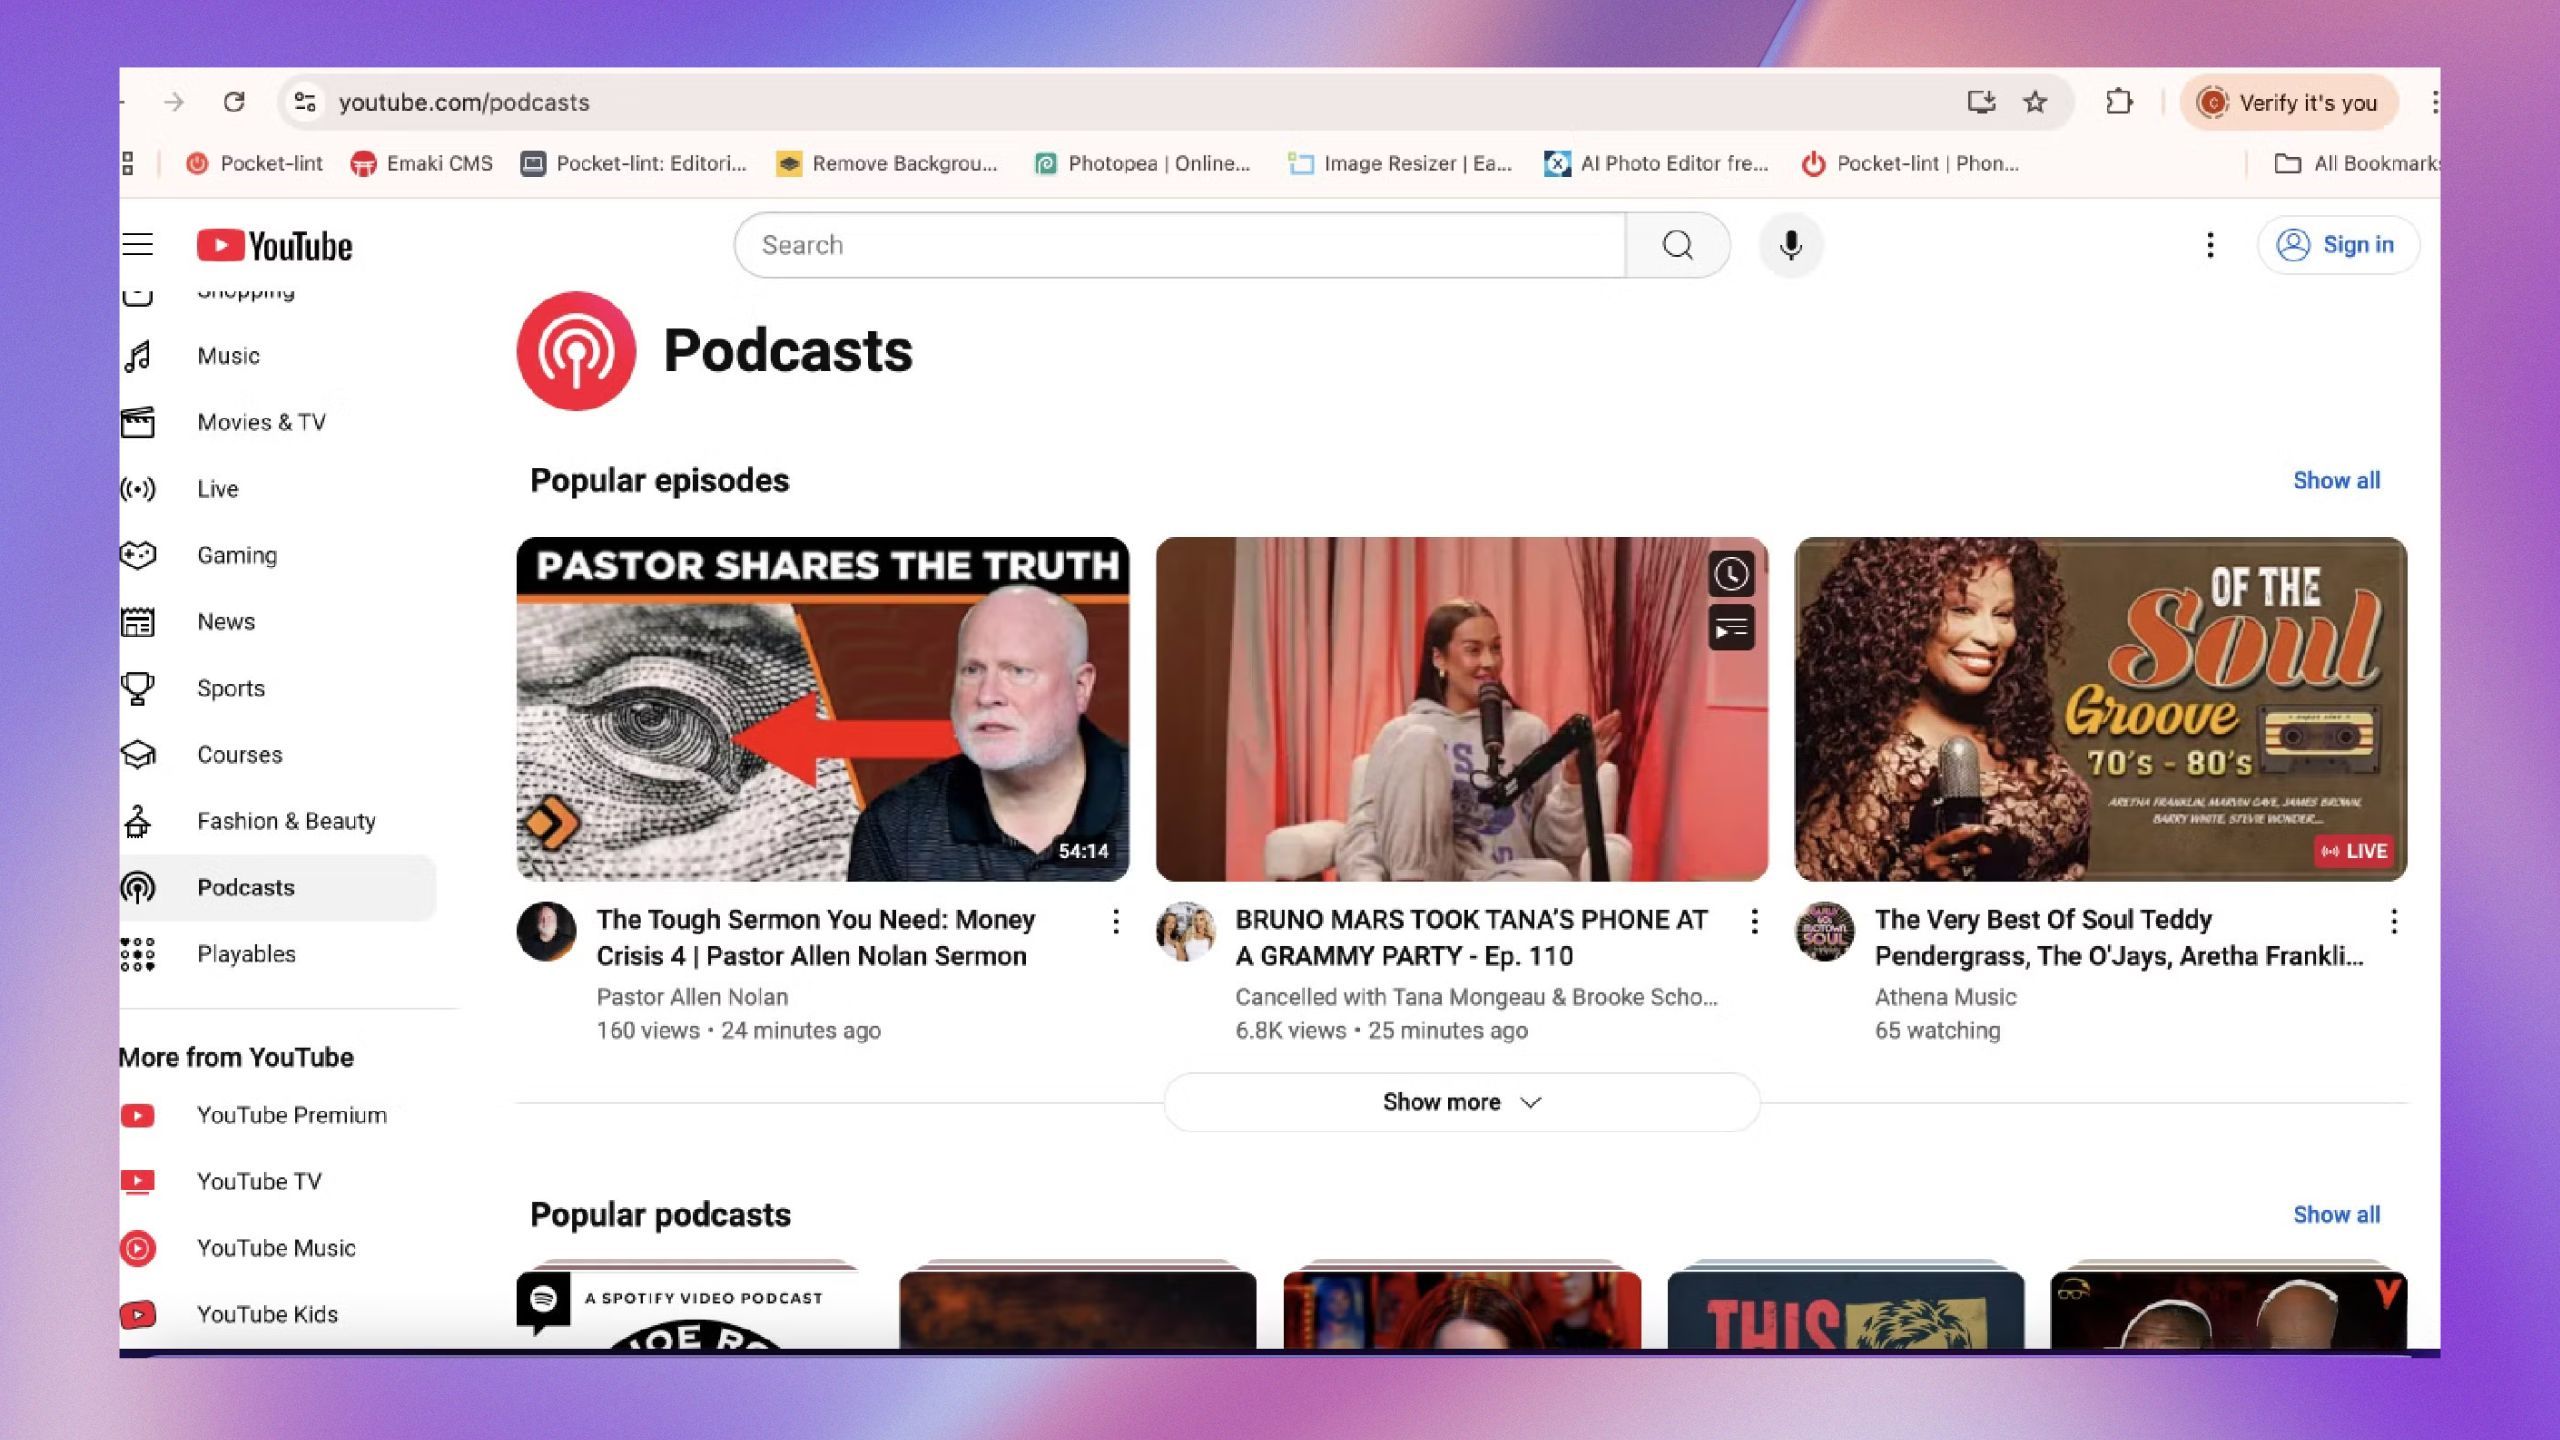Click the Gaming sidebar icon

point(139,554)
